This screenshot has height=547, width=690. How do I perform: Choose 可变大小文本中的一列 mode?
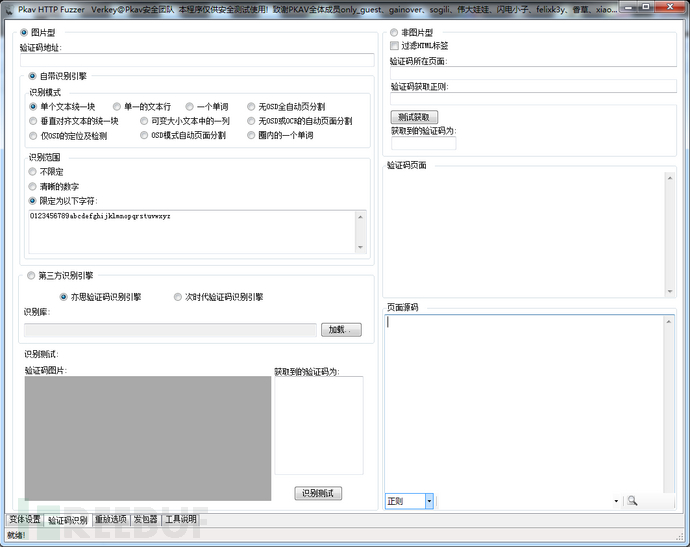[x=144, y=121]
